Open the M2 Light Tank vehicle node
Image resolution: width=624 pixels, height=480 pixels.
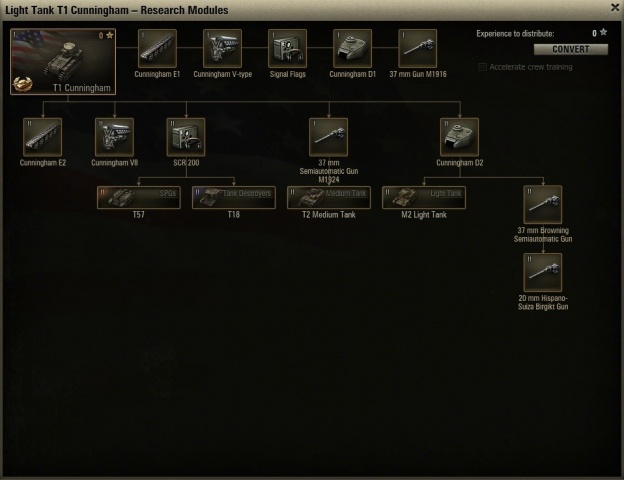point(424,197)
